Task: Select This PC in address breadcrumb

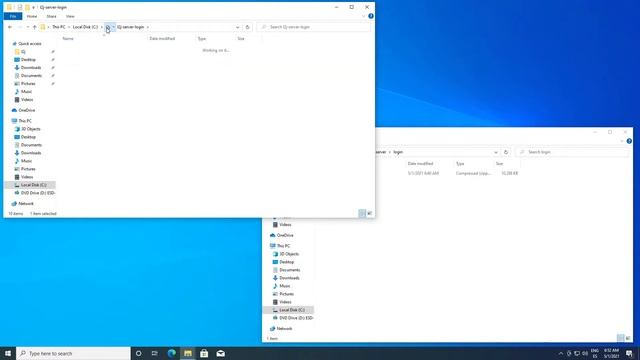Action: (x=58, y=27)
